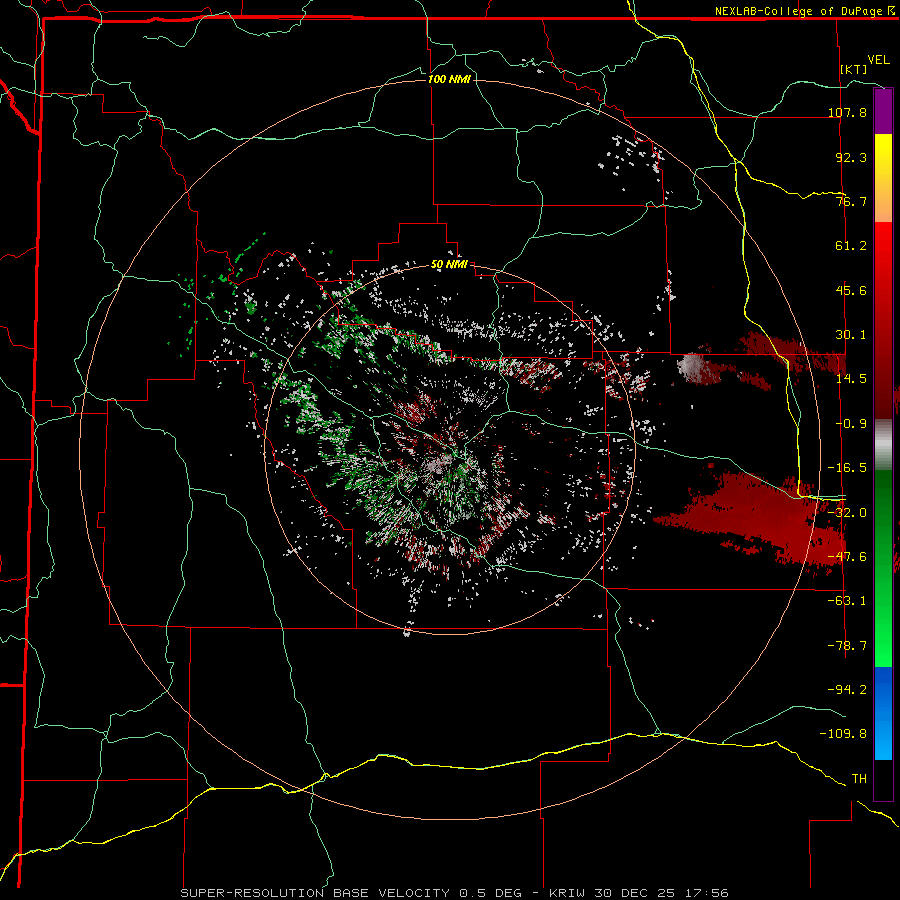Screen dimensions: 900x900
Task: Click the -78.7 velocity scale value
Action: 847,646
